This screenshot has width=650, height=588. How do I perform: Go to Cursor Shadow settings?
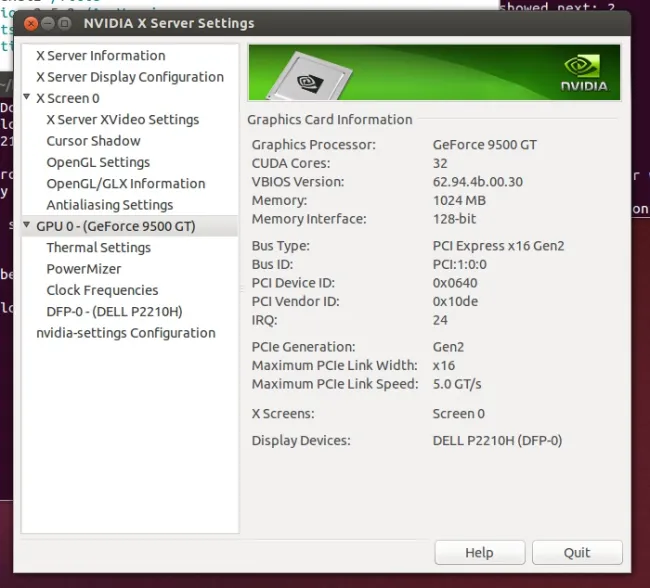pos(93,141)
